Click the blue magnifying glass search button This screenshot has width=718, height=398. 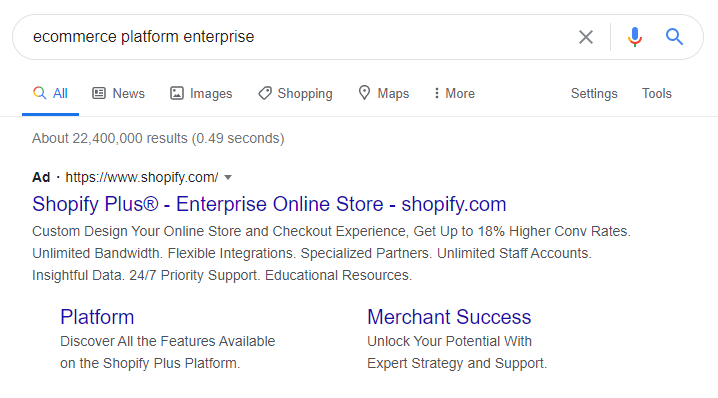point(674,37)
